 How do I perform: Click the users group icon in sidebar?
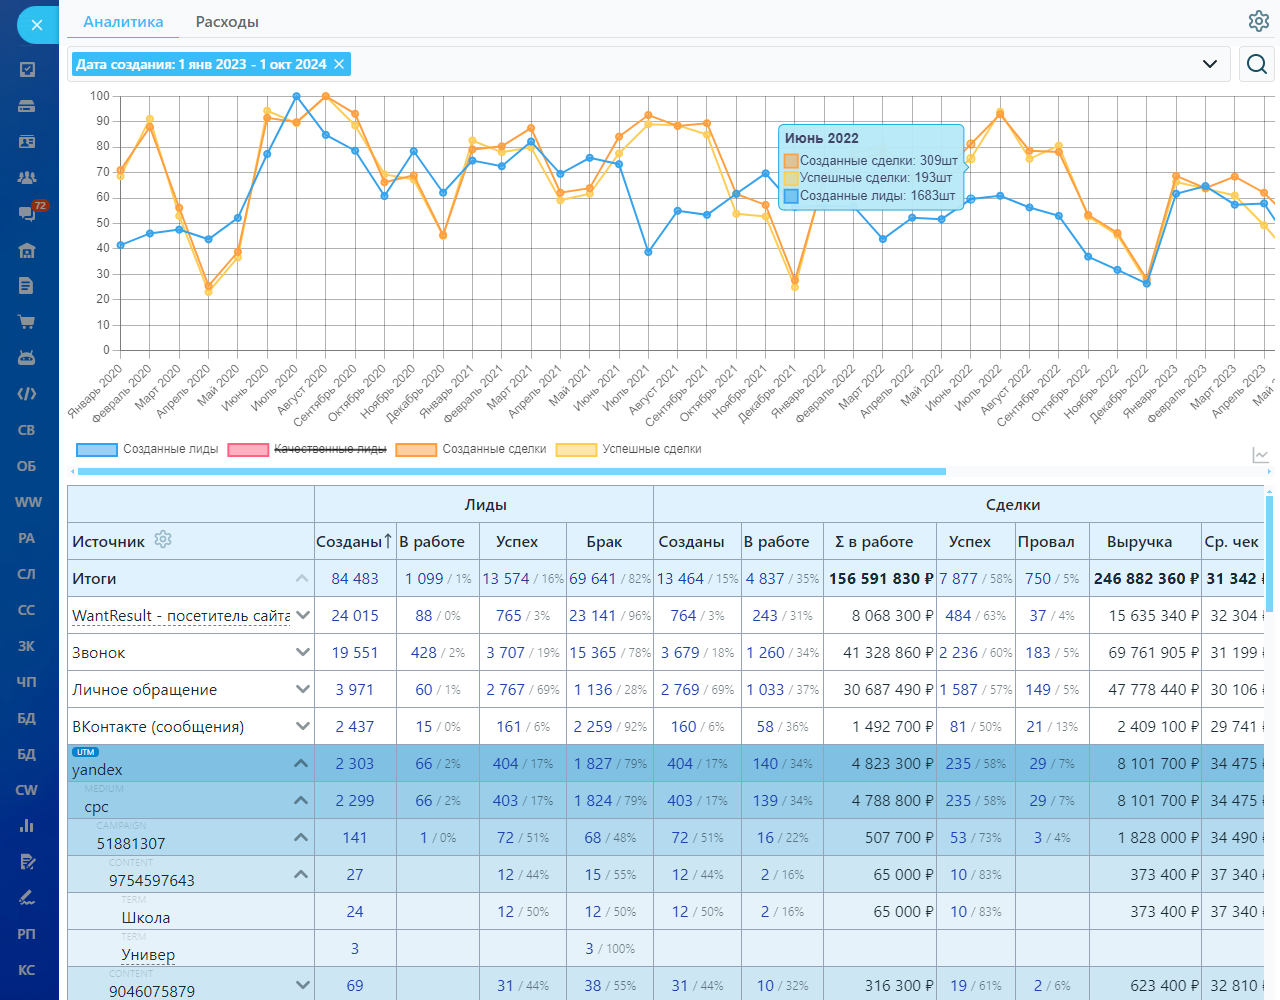[27, 177]
